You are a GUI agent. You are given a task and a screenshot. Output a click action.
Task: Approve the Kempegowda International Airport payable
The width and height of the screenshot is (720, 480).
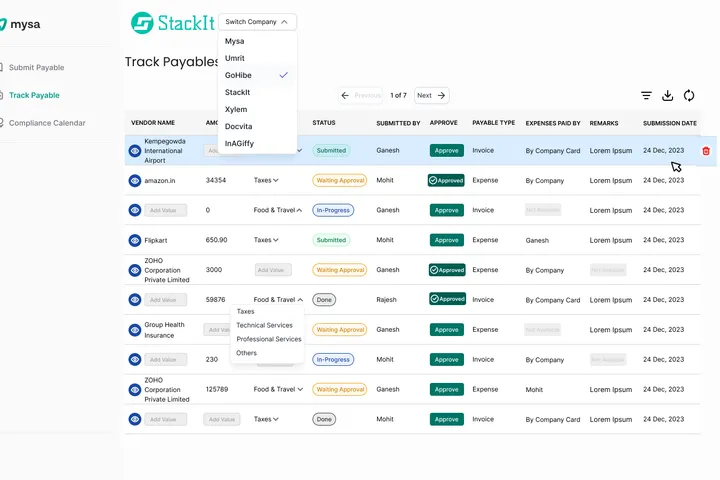point(446,151)
